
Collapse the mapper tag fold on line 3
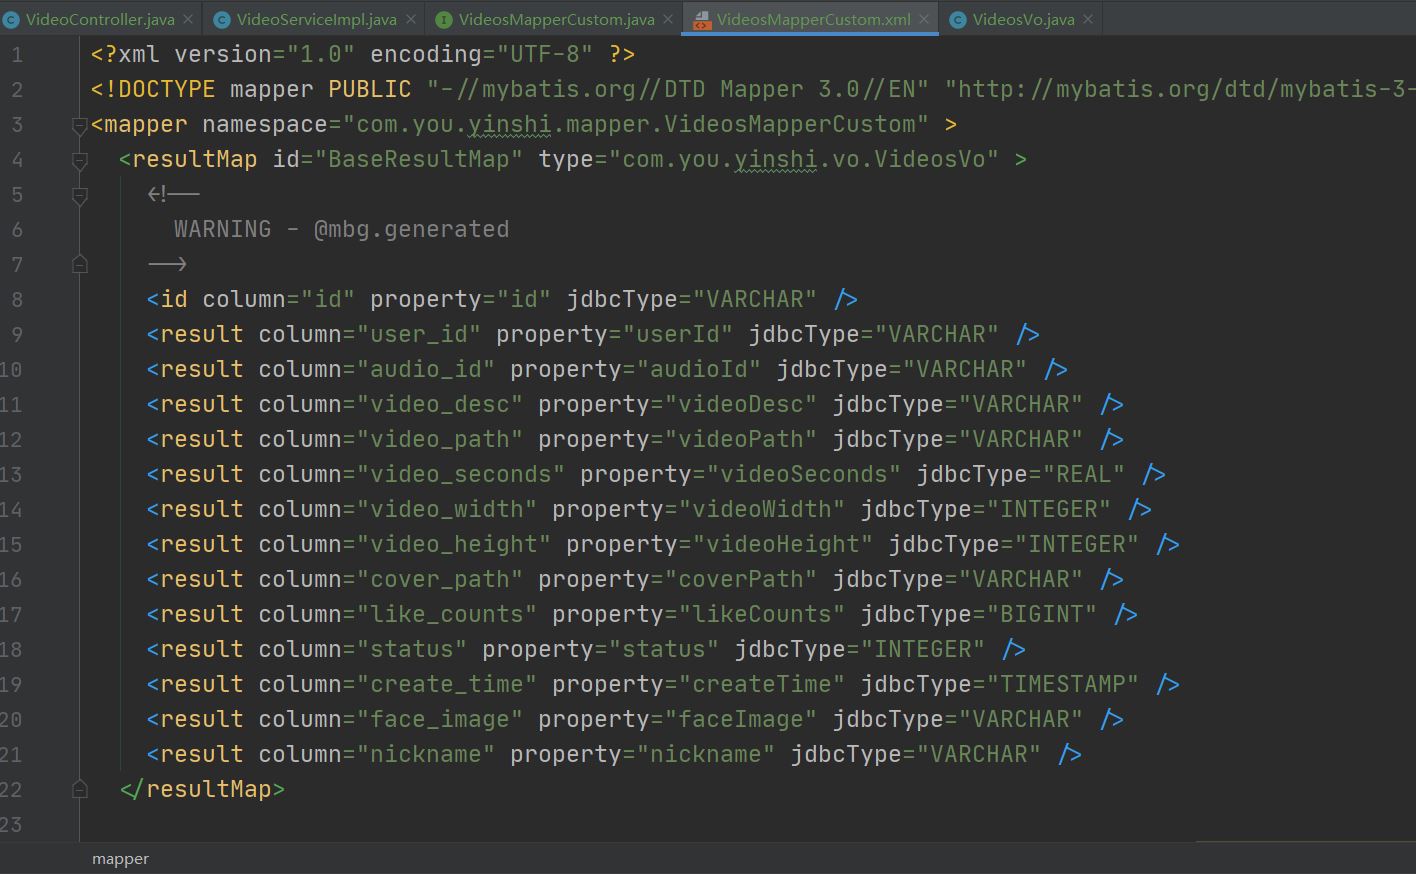(x=80, y=126)
